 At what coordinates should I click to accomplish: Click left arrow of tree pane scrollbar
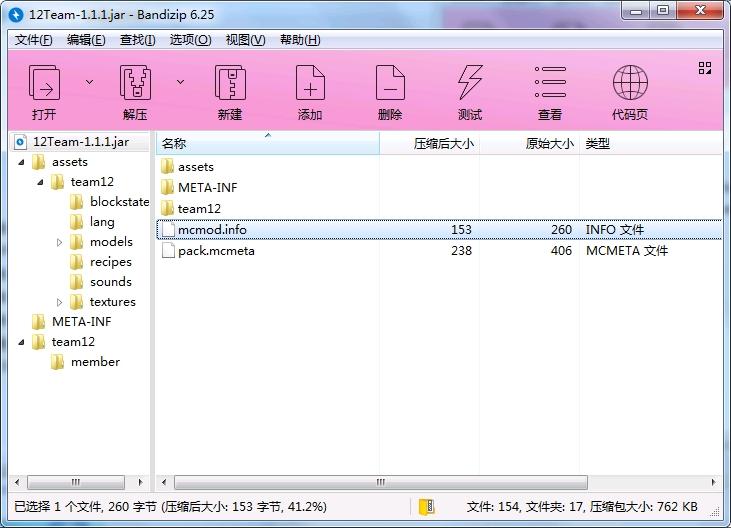(x=17, y=482)
